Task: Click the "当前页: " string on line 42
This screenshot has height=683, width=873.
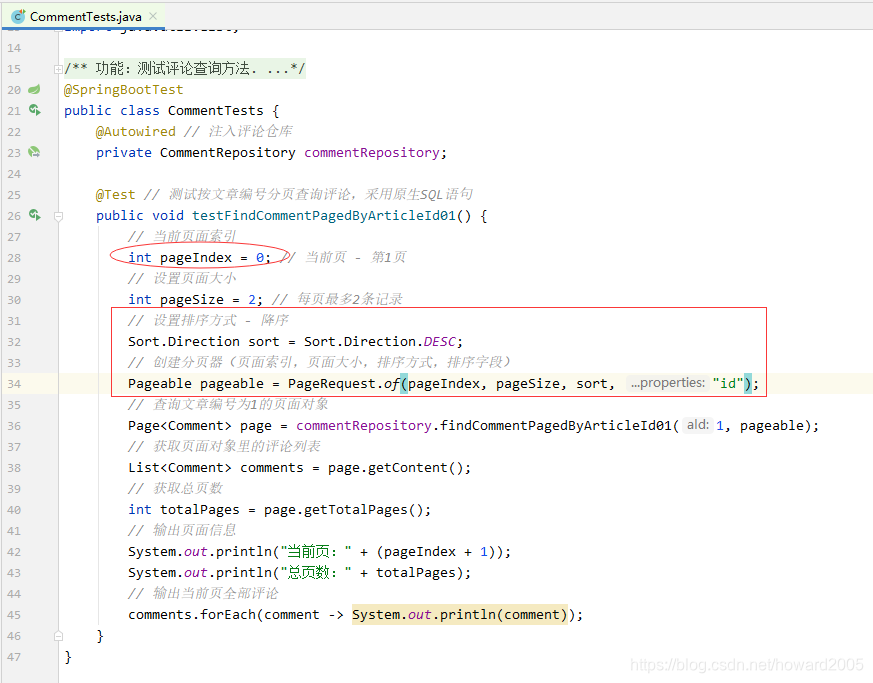Action: (x=316, y=552)
